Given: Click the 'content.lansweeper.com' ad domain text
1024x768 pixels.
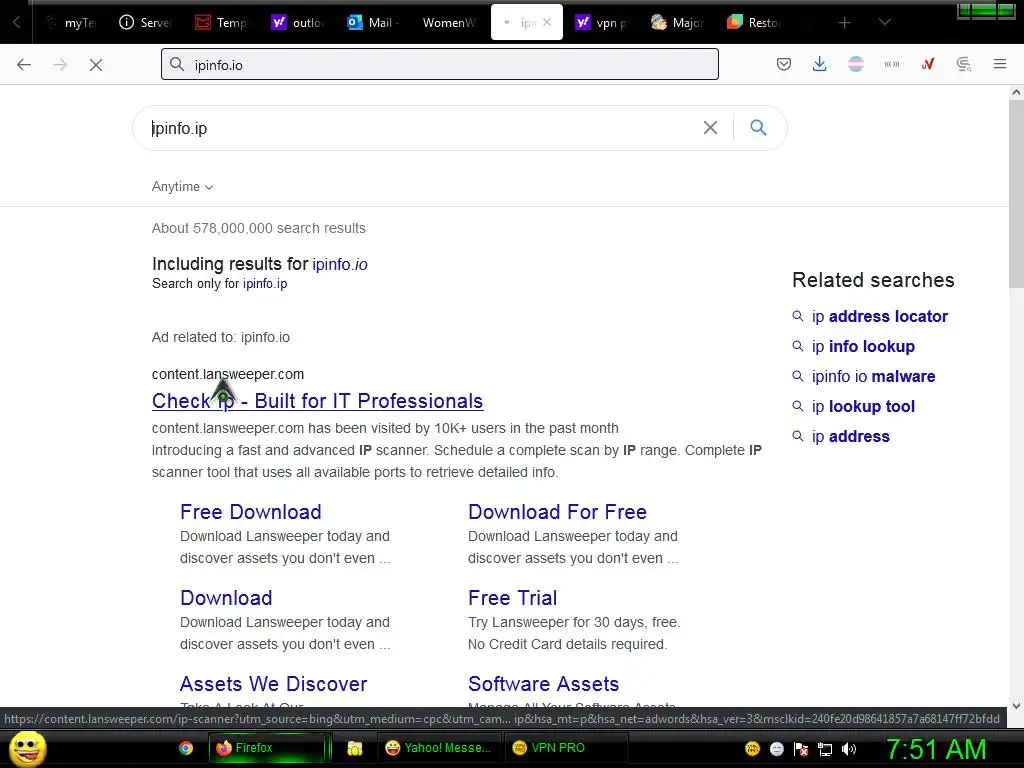Looking at the screenshot, I should [228, 374].
